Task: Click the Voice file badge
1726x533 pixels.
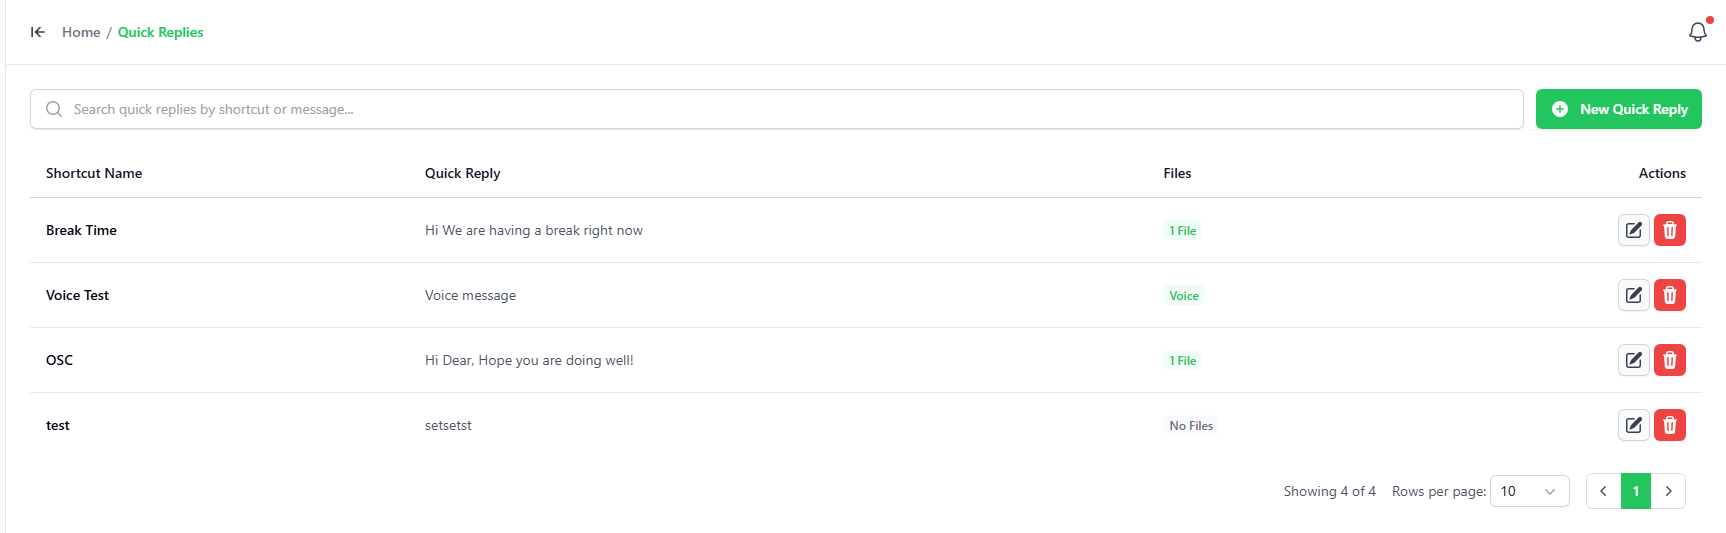Action: point(1184,295)
